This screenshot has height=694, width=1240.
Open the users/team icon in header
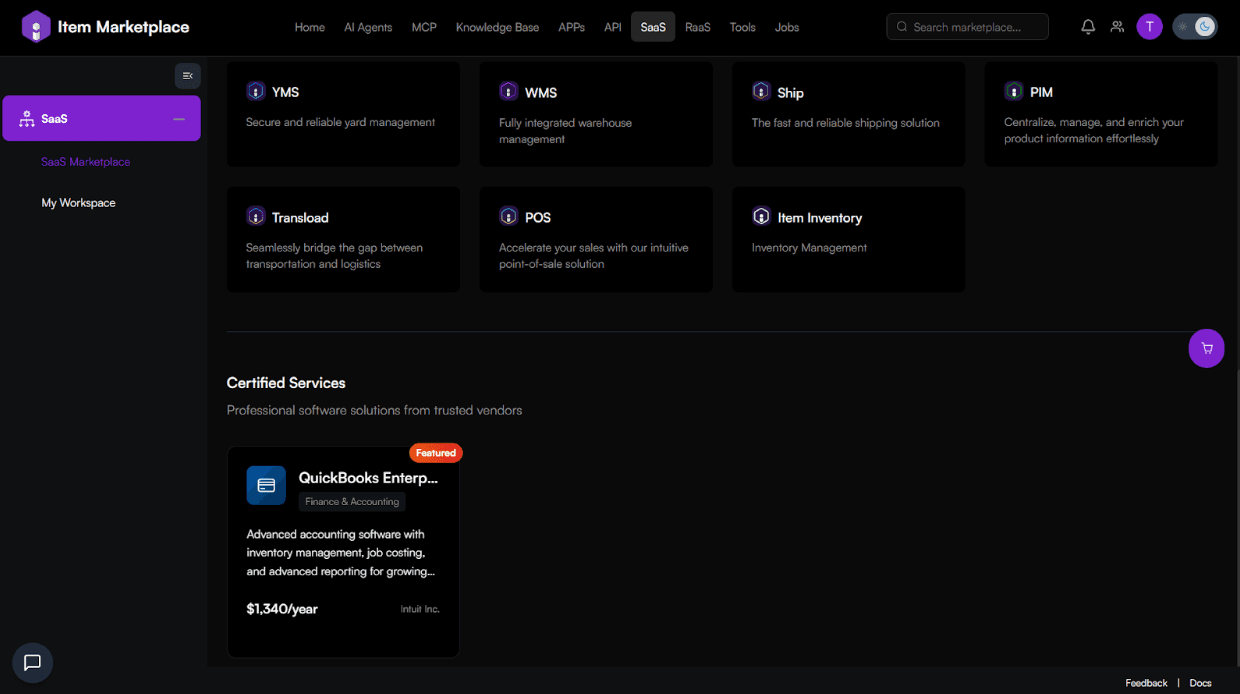pos(1117,27)
